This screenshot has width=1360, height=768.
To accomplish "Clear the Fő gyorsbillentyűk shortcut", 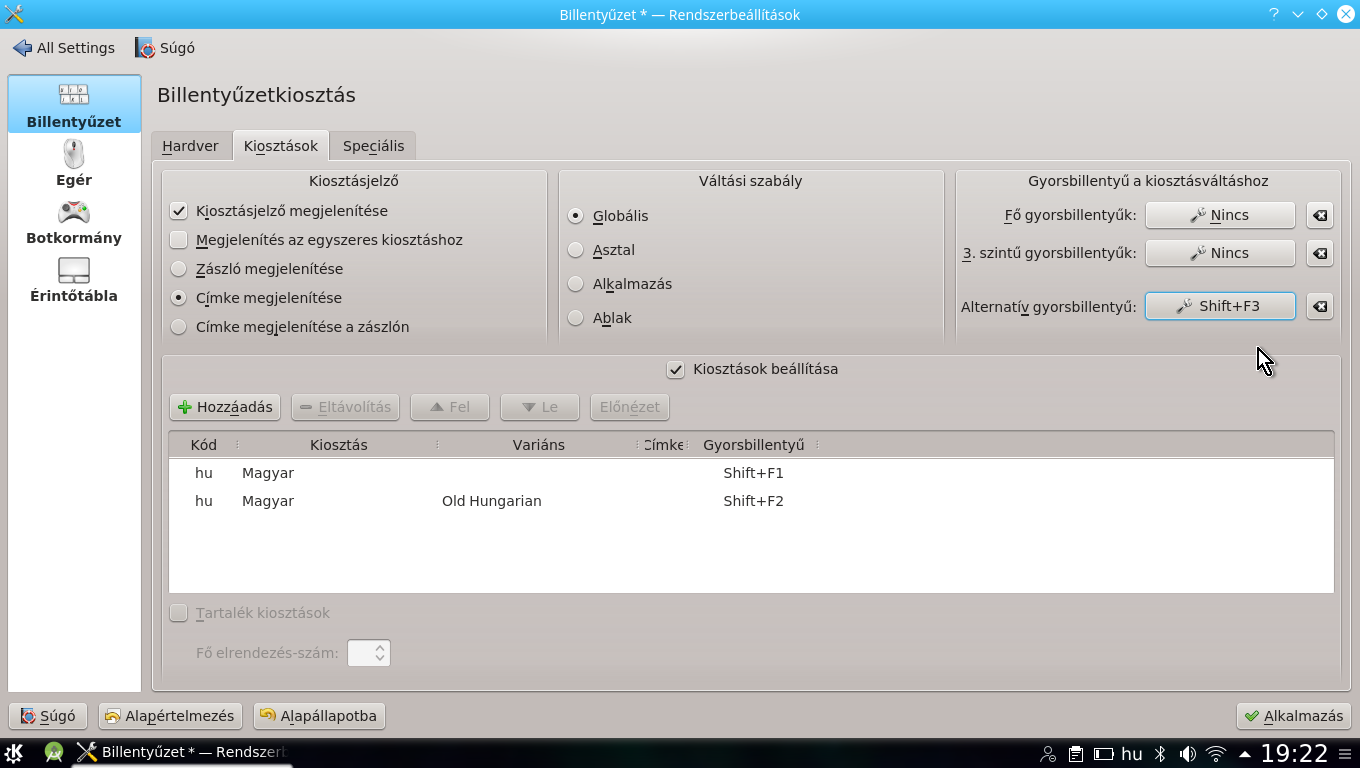I will coord(1319,215).
